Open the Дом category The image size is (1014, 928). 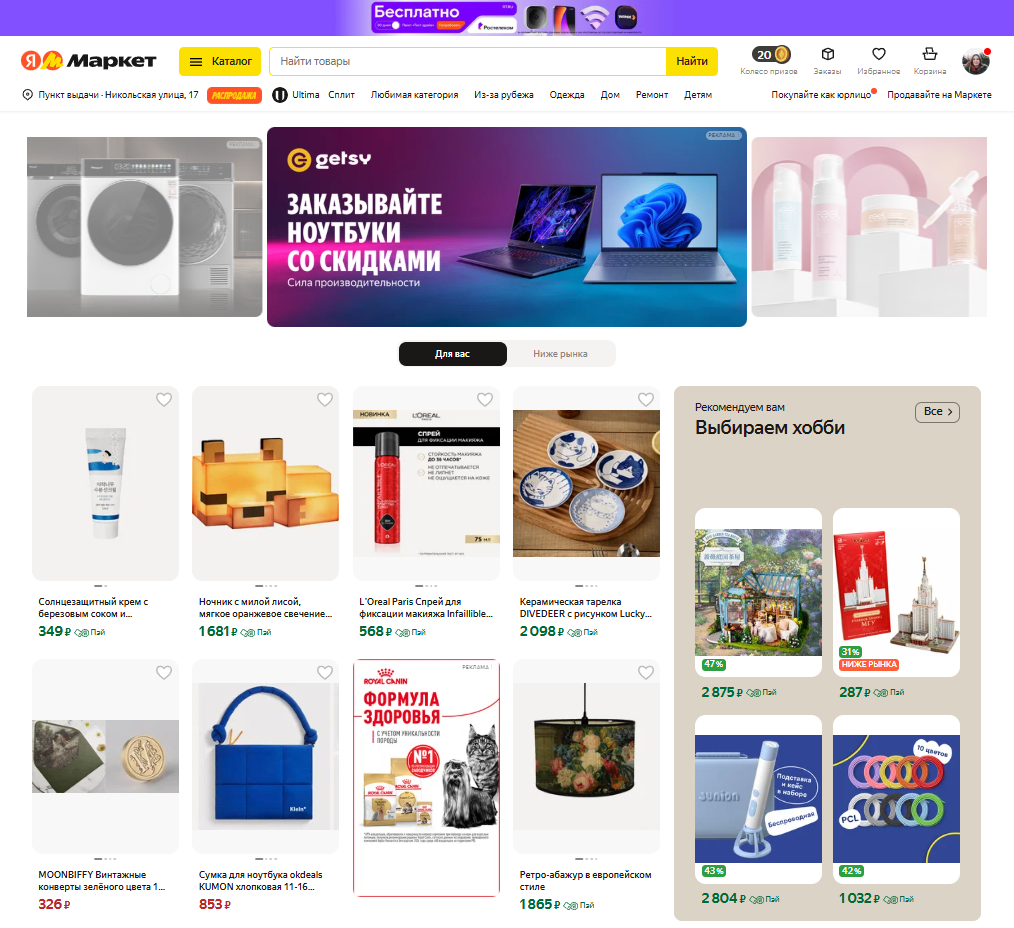[x=610, y=95]
